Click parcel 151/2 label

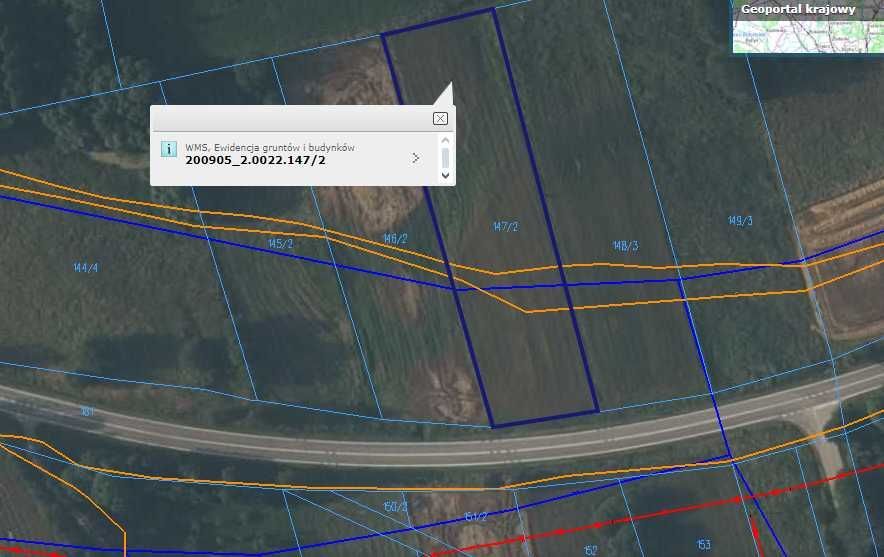coord(474,517)
